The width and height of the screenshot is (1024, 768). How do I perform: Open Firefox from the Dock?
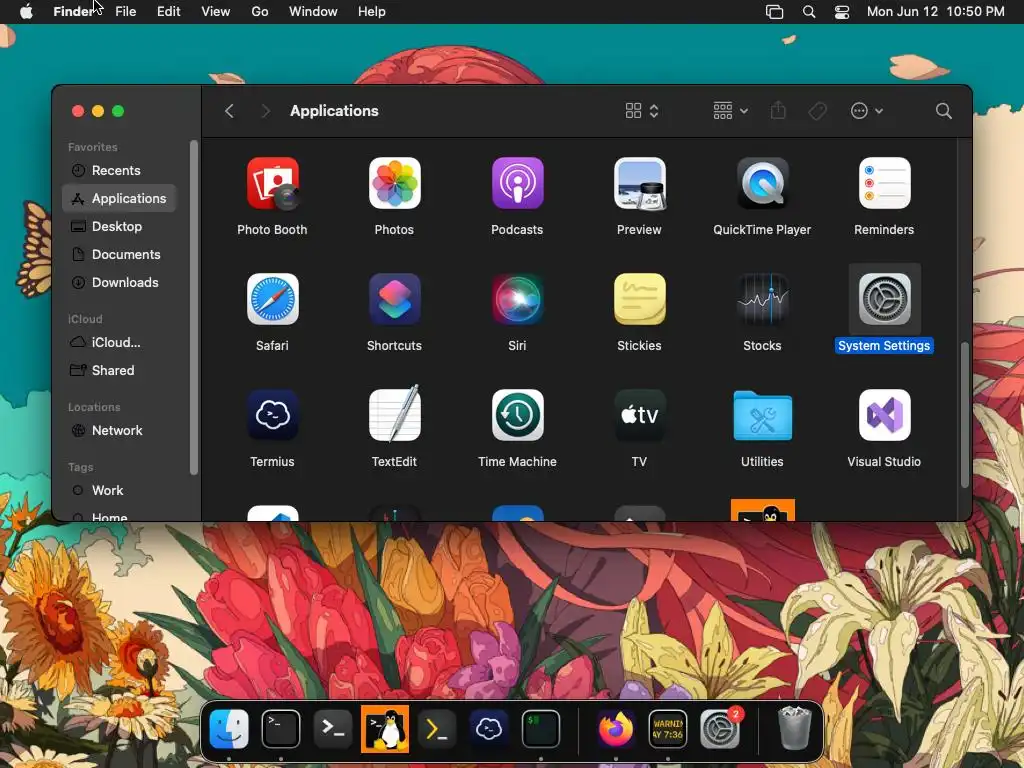coord(616,729)
